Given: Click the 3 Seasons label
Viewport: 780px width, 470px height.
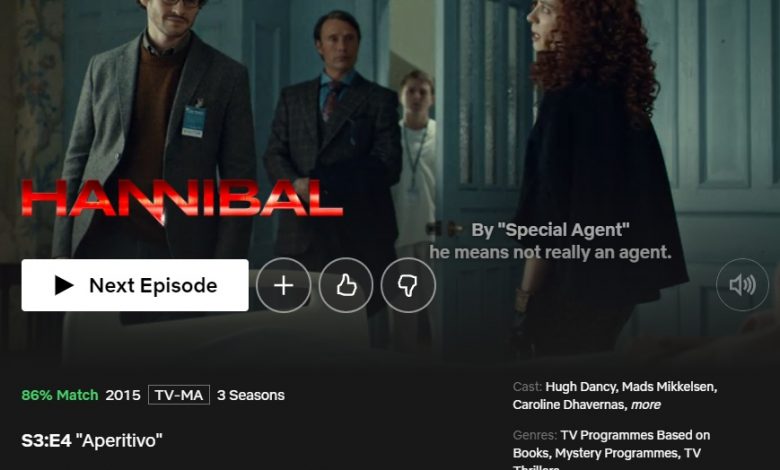Looking at the screenshot, I should 251,395.
